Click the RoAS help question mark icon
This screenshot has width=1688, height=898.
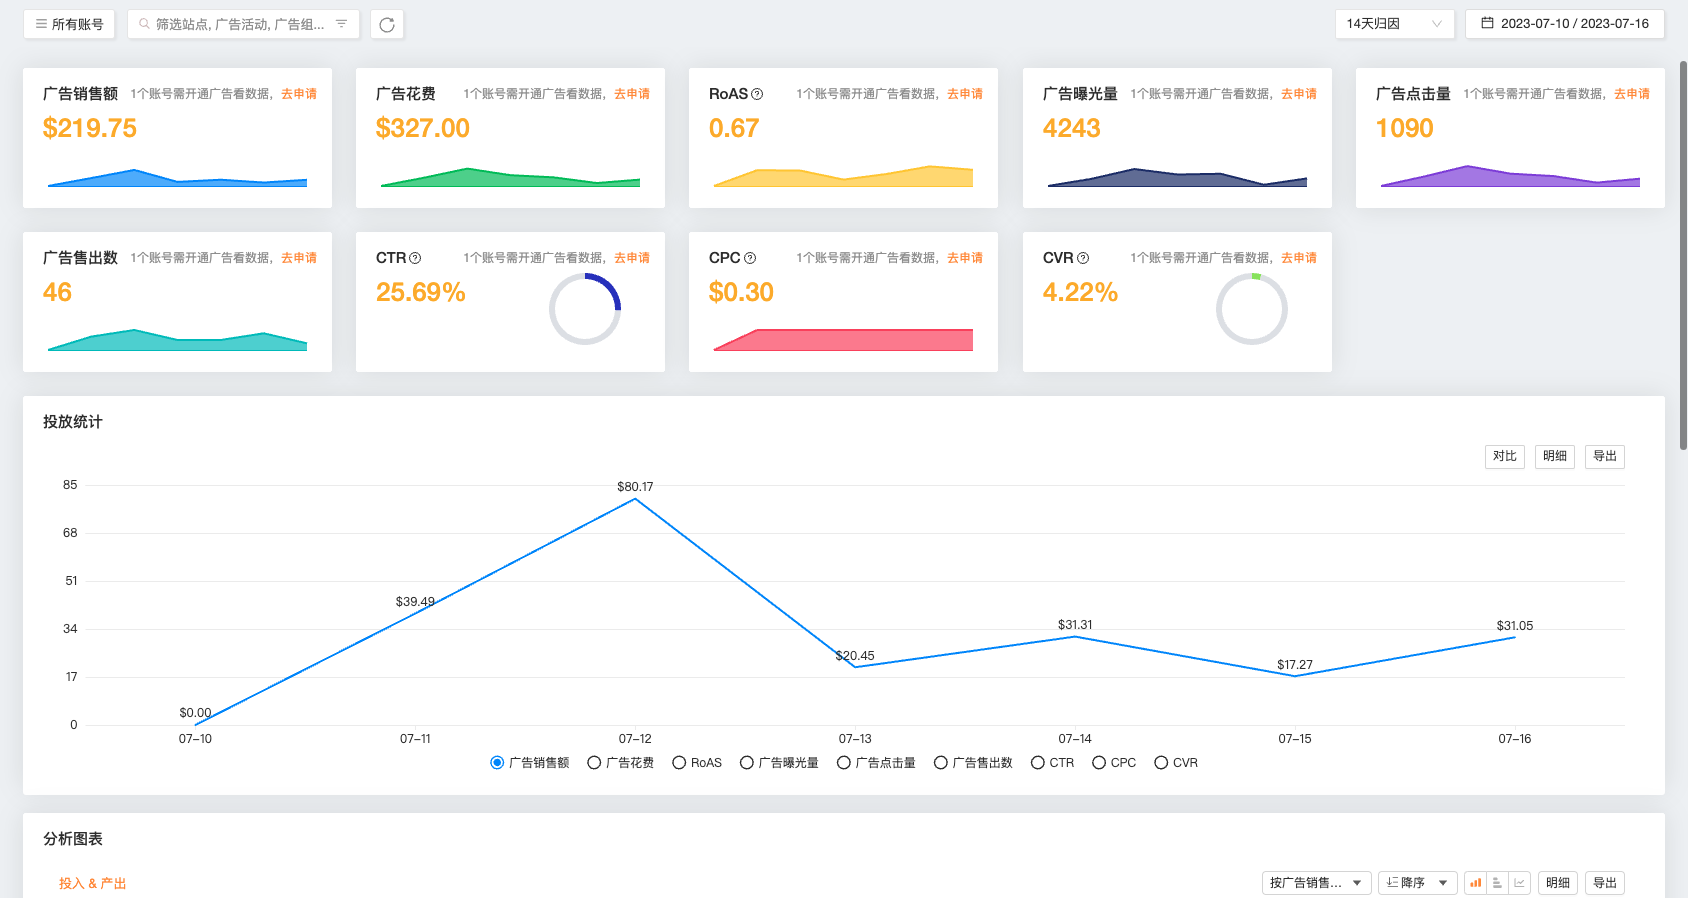pyautogui.click(x=757, y=94)
